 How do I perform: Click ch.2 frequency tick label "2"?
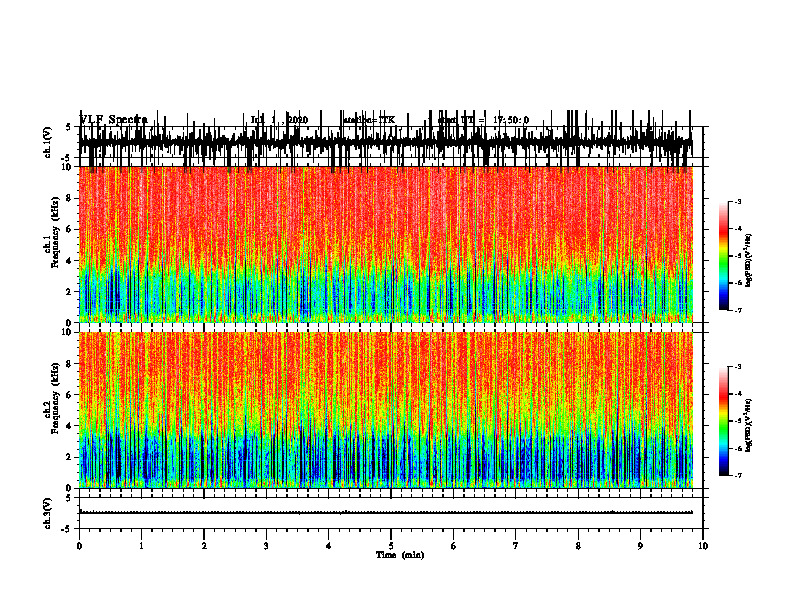[x=70, y=457]
